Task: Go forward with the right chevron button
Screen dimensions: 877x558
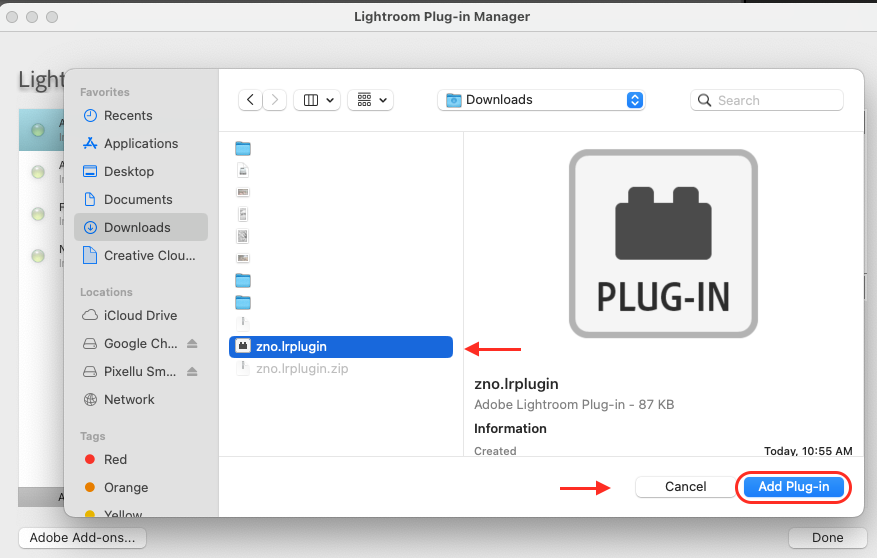Action: point(275,100)
